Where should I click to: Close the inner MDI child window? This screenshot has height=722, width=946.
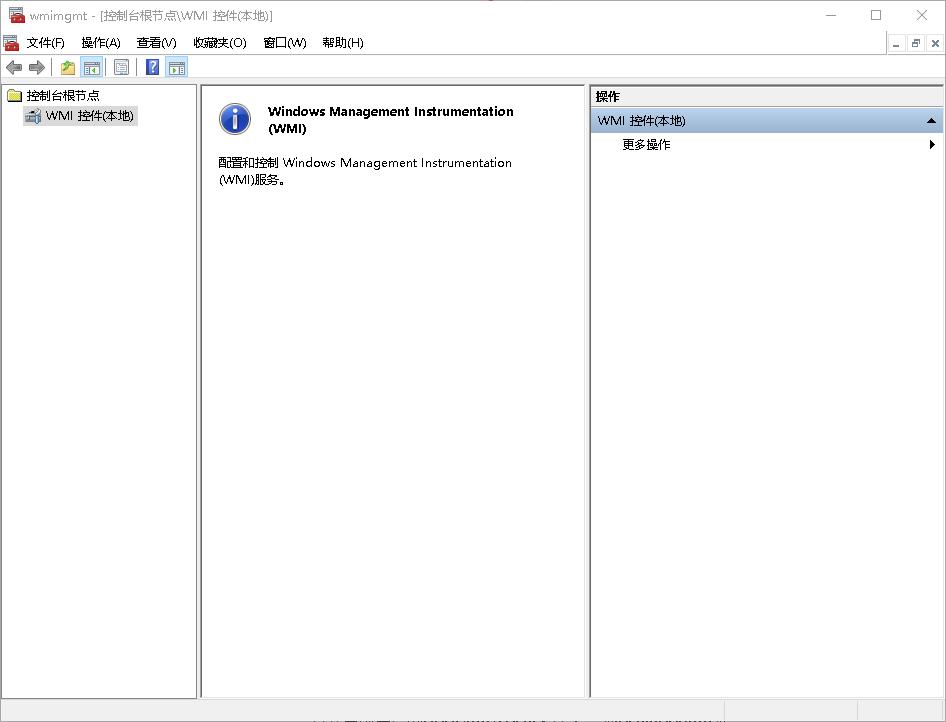(x=935, y=43)
